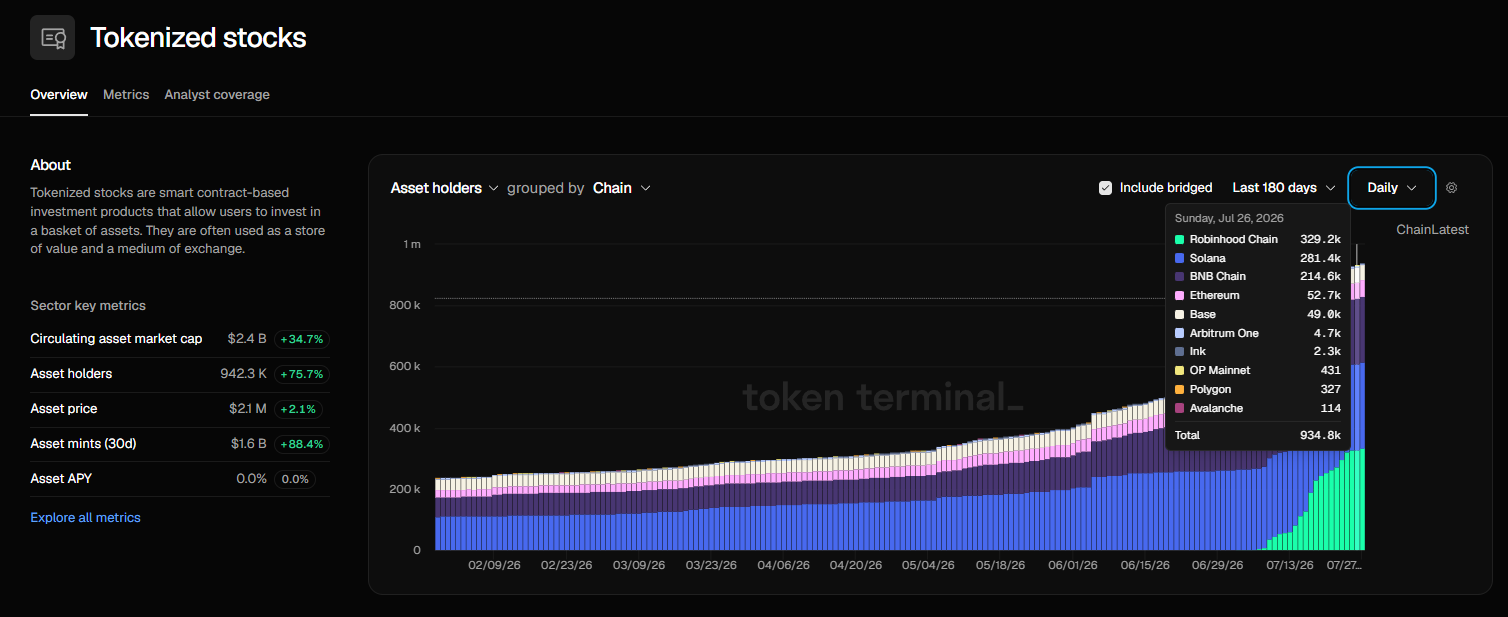The height and width of the screenshot is (617, 1508).
Task: Click the Solana blue legend swatch
Action: tap(1180, 259)
